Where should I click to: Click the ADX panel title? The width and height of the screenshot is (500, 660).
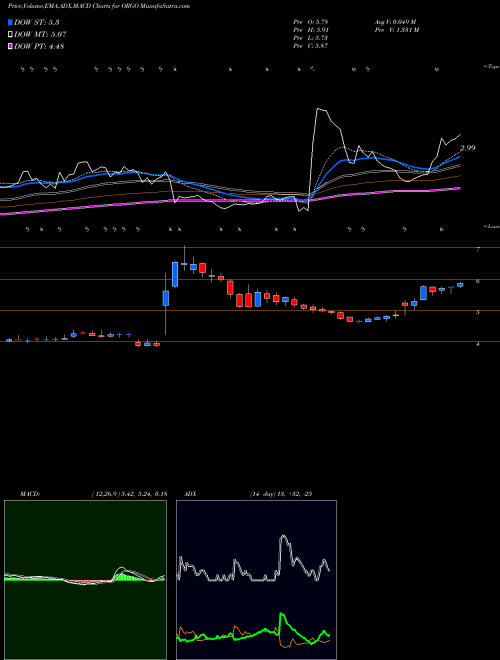click(x=190, y=494)
